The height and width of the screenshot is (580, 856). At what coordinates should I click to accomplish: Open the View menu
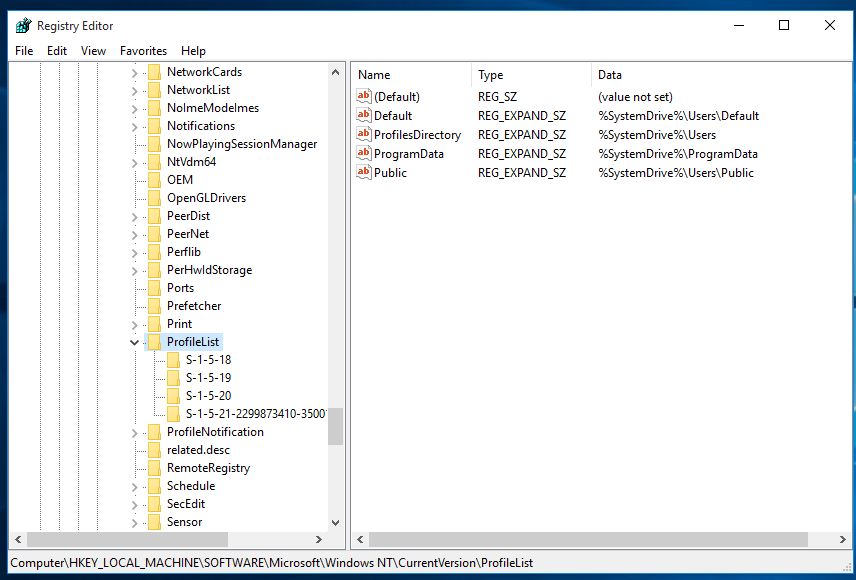point(93,51)
